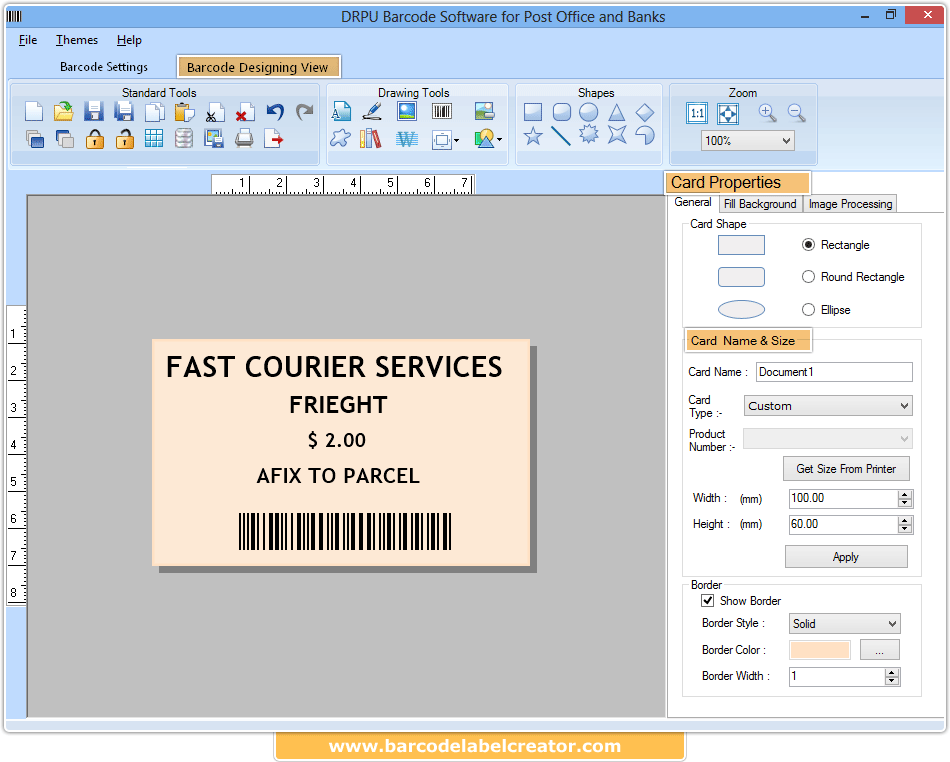Viewport: 950px width, 762px height.
Task: Draw a diamond shape
Action: tap(645, 113)
